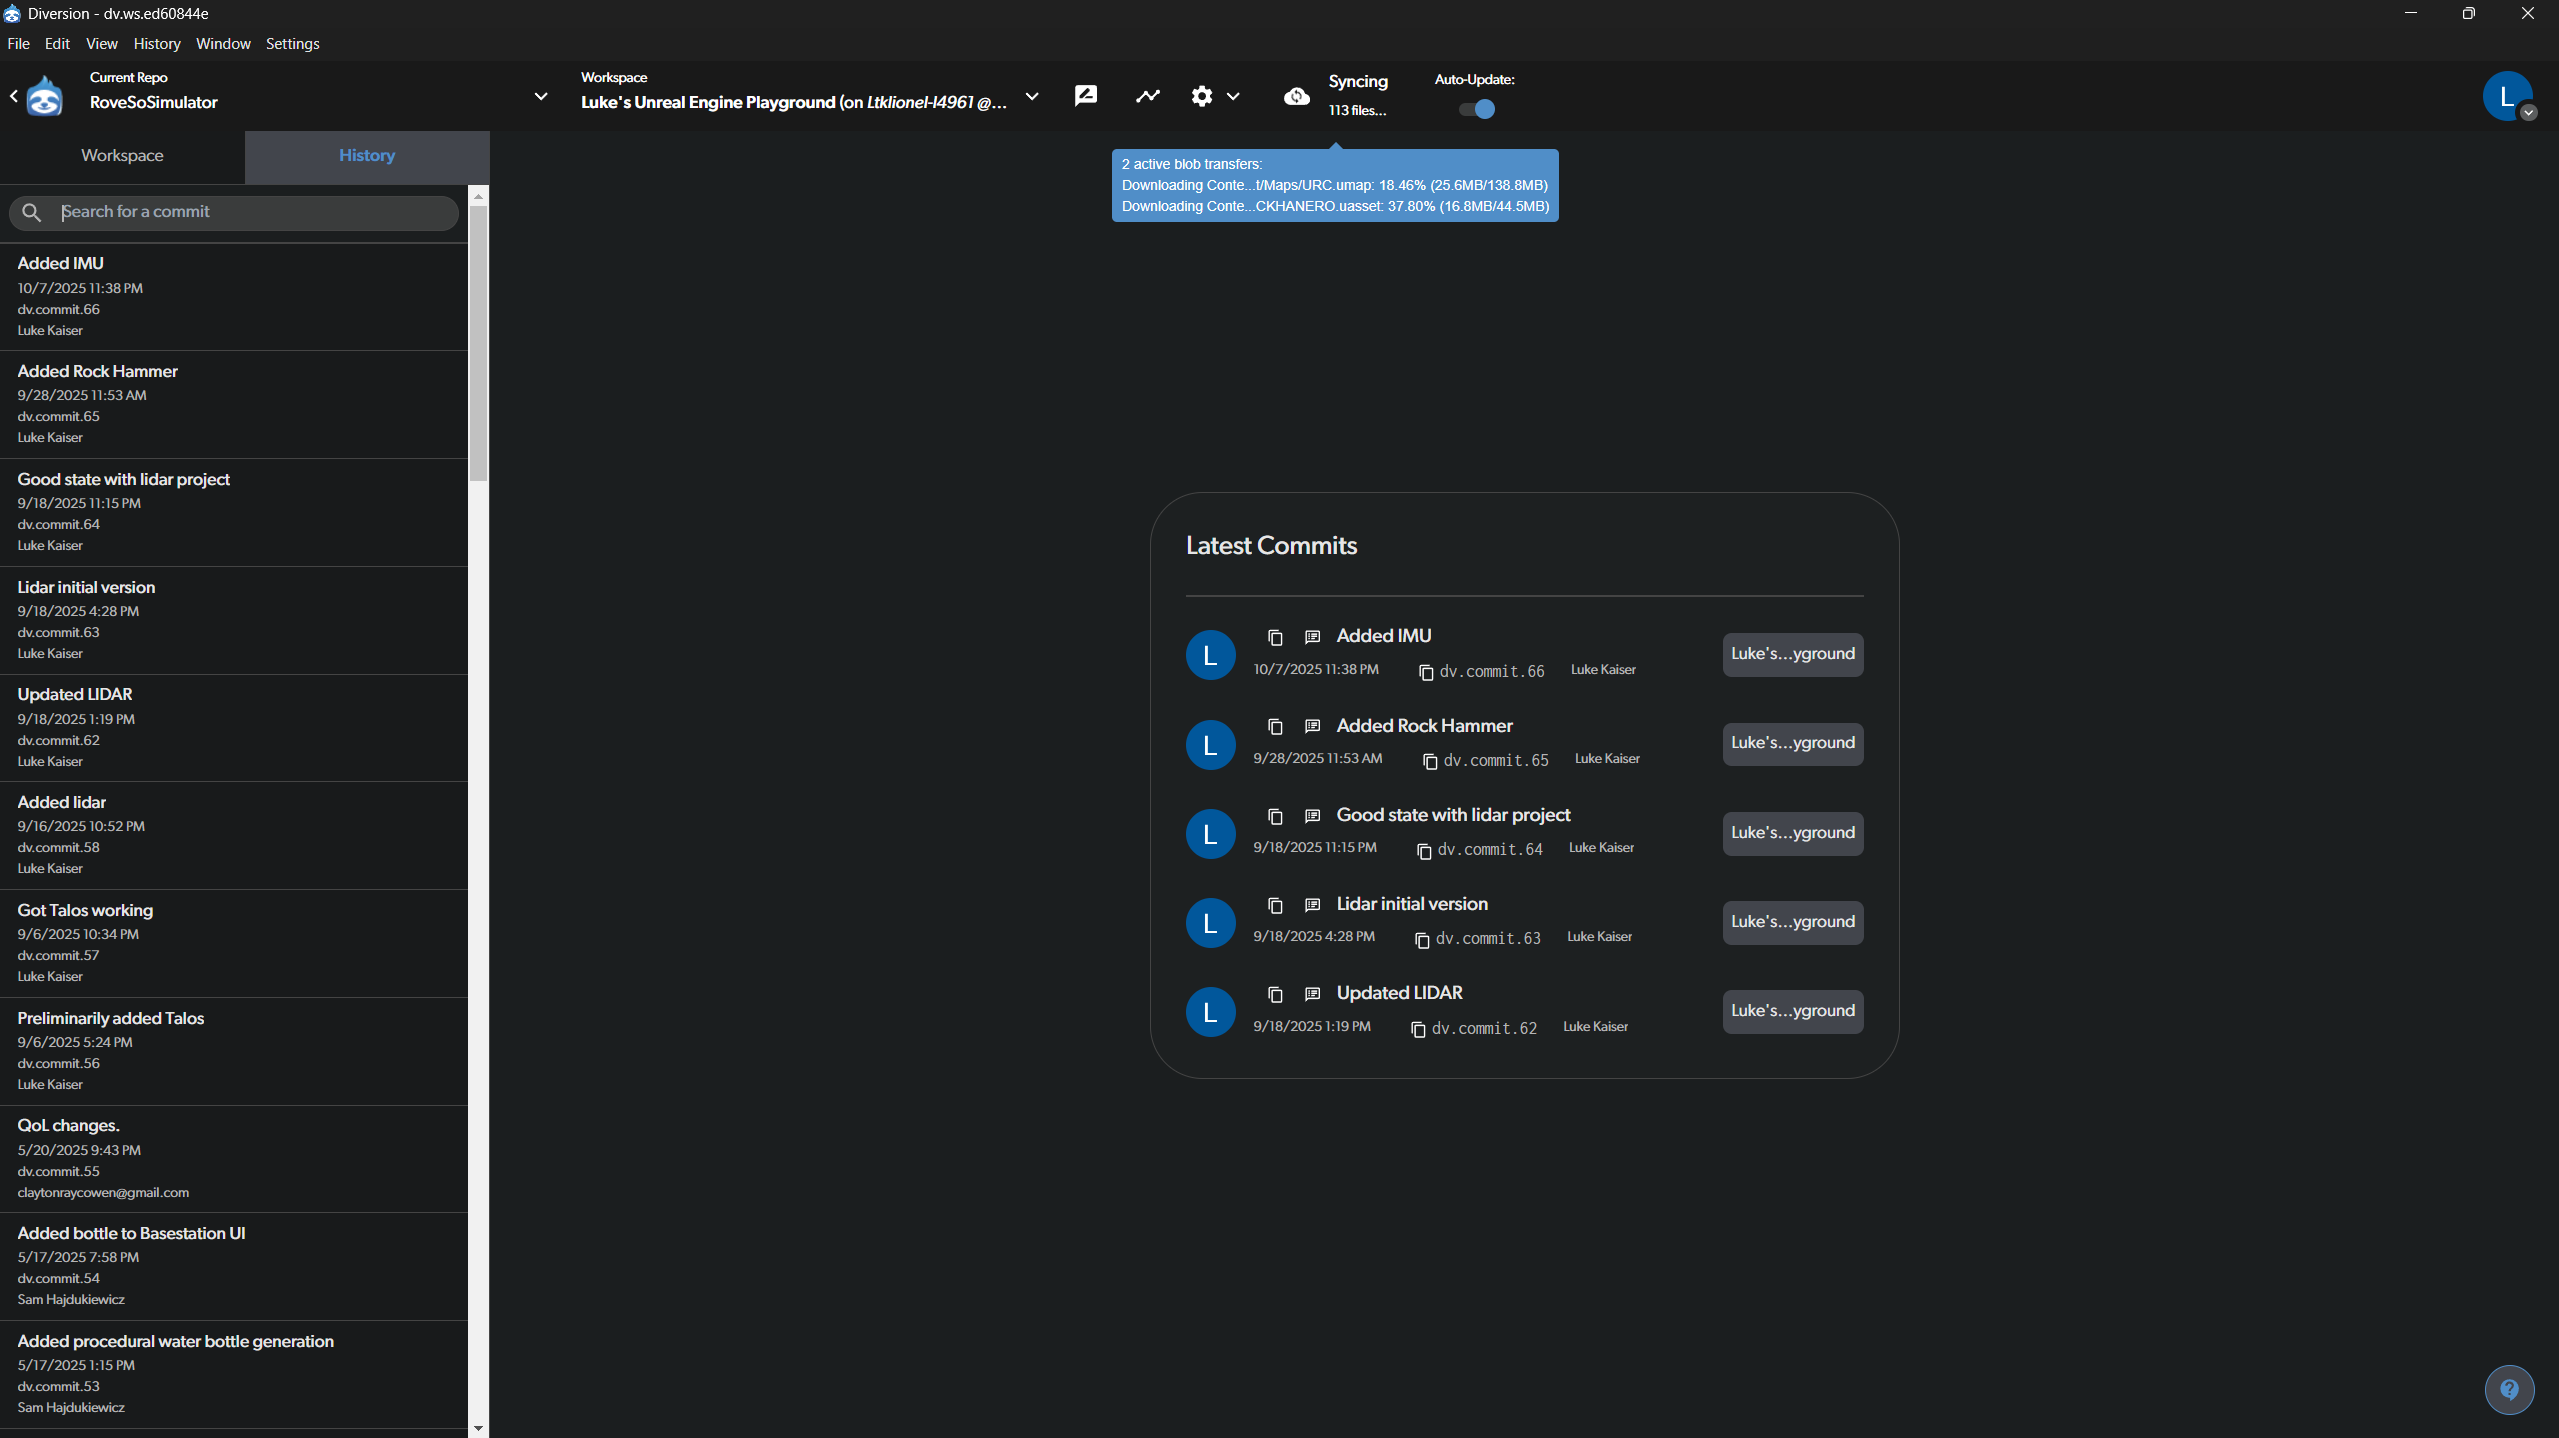Open the commit comments icon in toolbar

[1085, 95]
